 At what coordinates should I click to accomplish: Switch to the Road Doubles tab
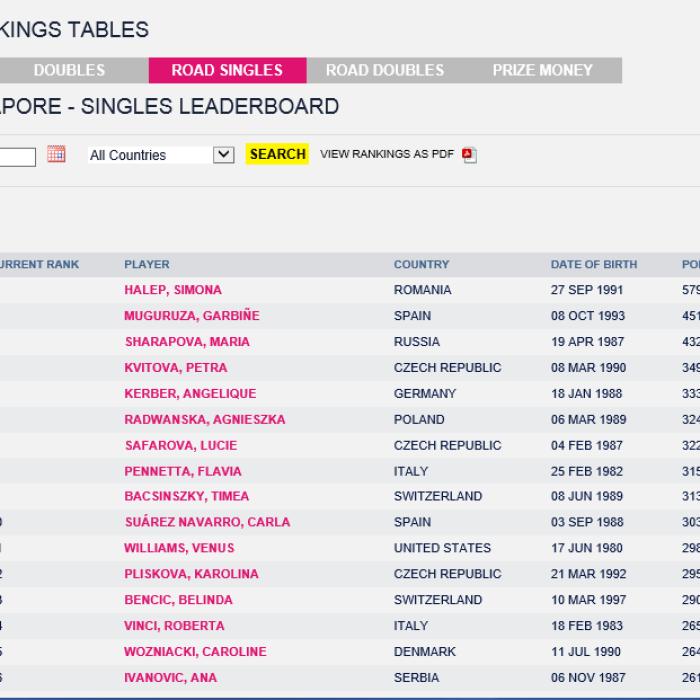[x=385, y=70]
